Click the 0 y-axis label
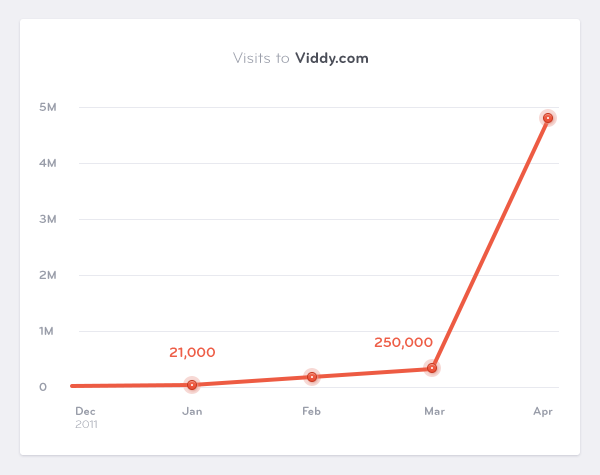This screenshot has height=475, width=600. point(43,387)
